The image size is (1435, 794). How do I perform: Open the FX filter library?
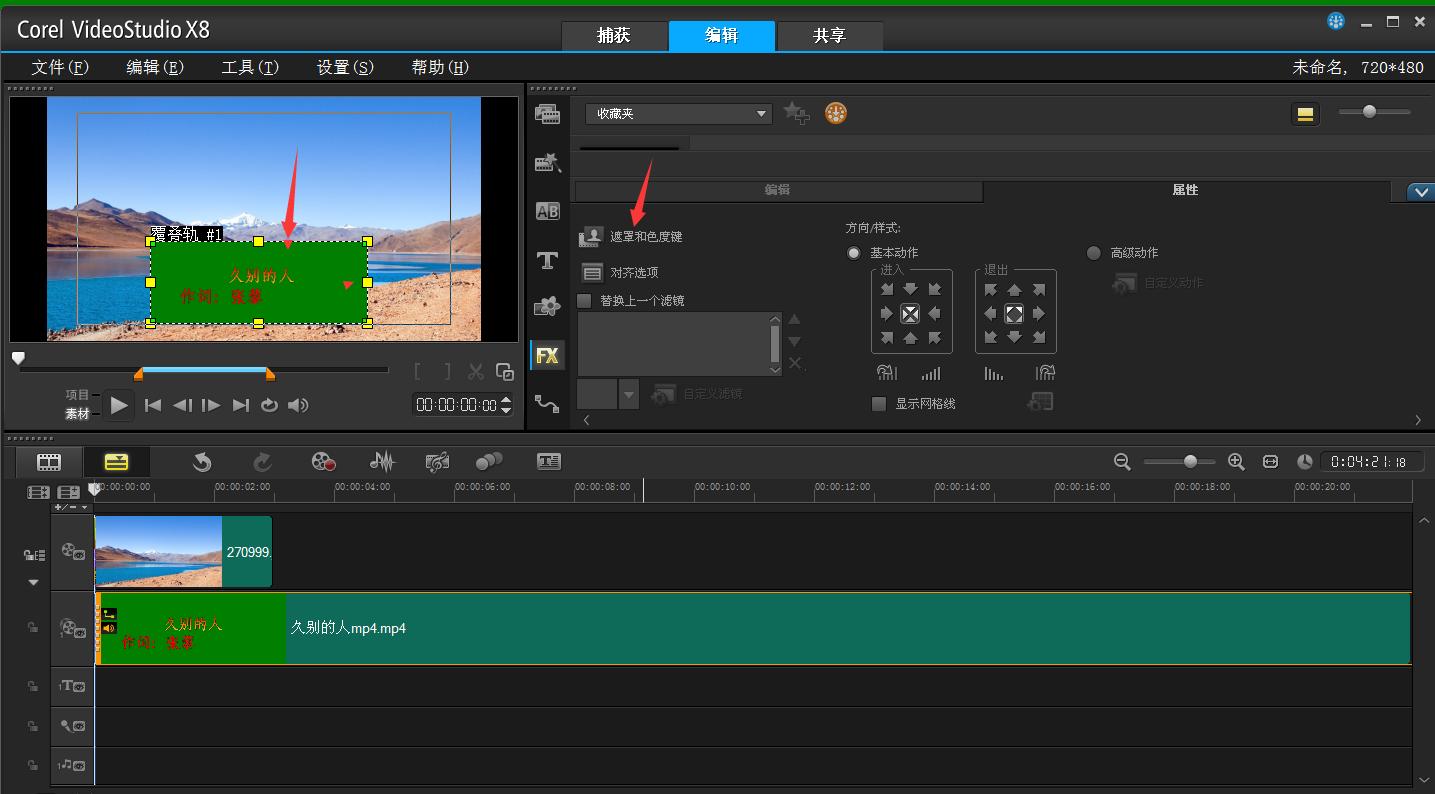tap(547, 355)
